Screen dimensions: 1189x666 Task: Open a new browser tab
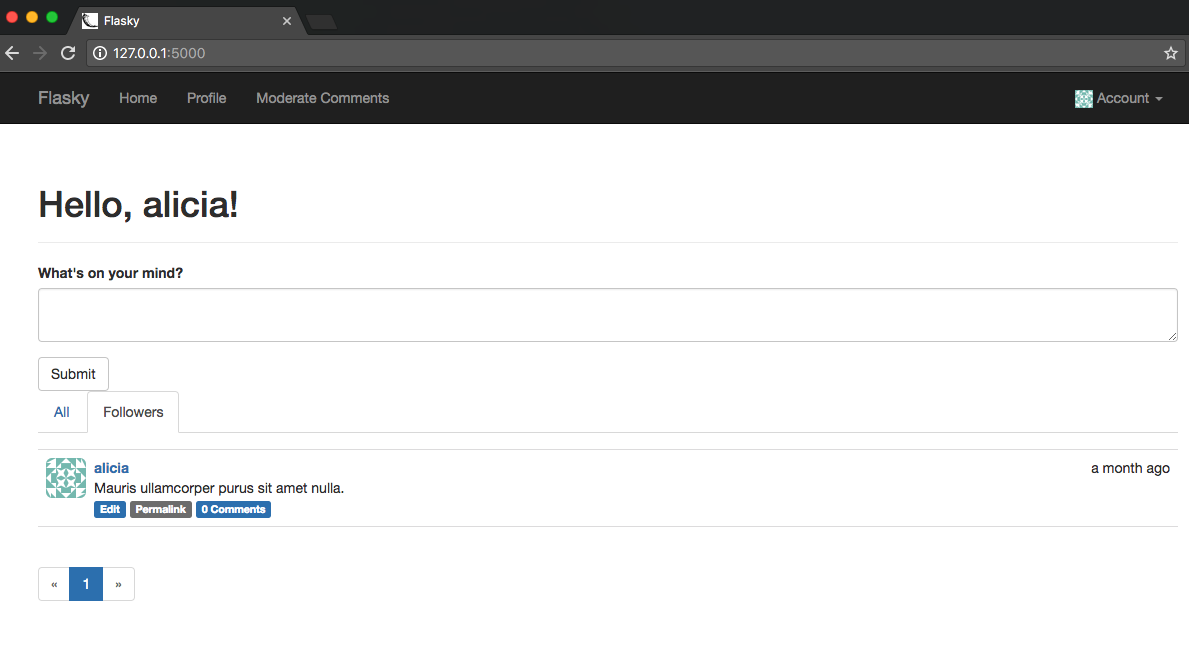[321, 21]
